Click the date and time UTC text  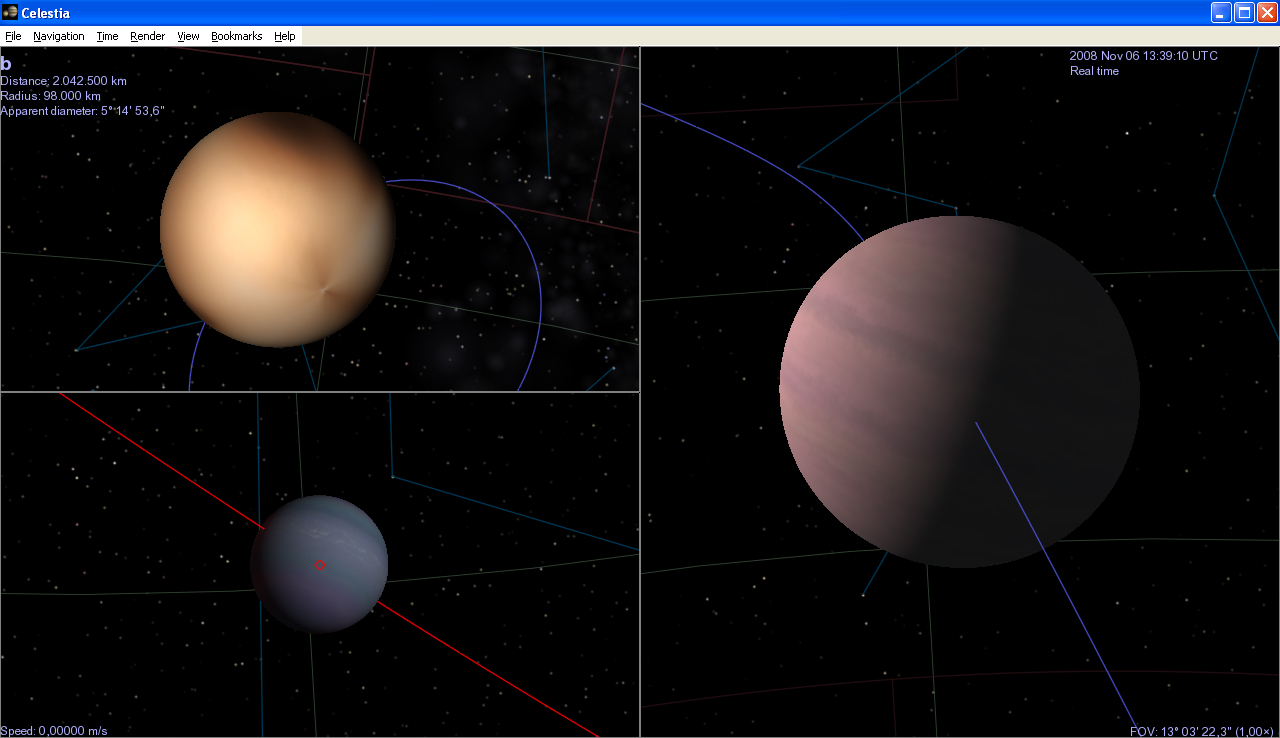coord(1143,56)
